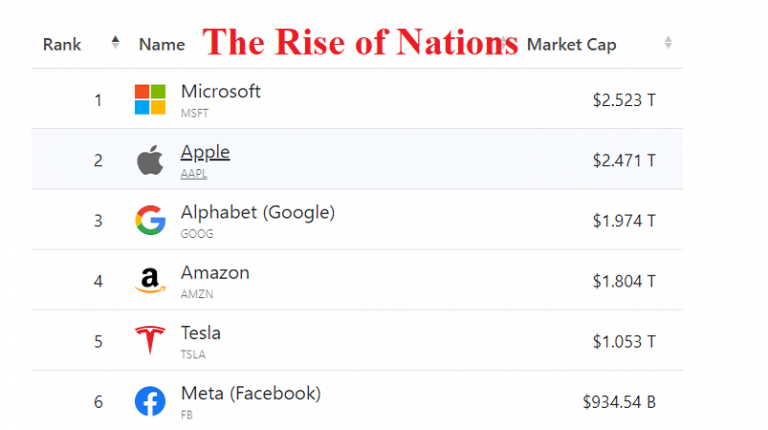Viewport: 768px width, 430px height.
Task: Click the Rank column header
Action: point(62,44)
